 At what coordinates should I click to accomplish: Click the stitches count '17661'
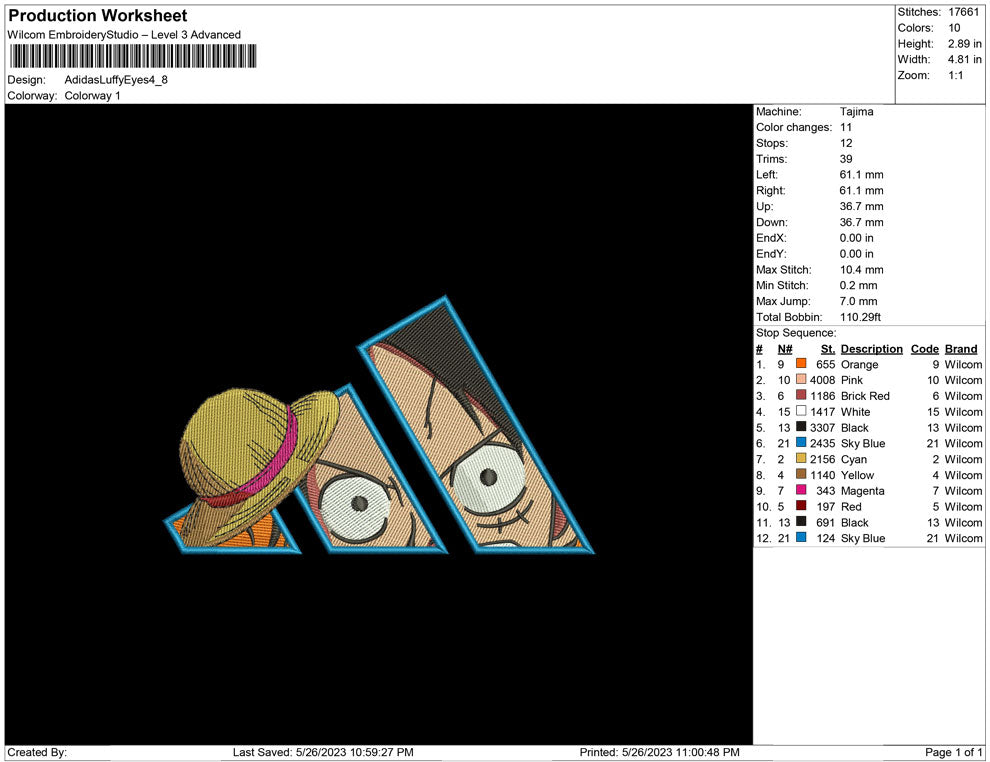click(963, 12)
